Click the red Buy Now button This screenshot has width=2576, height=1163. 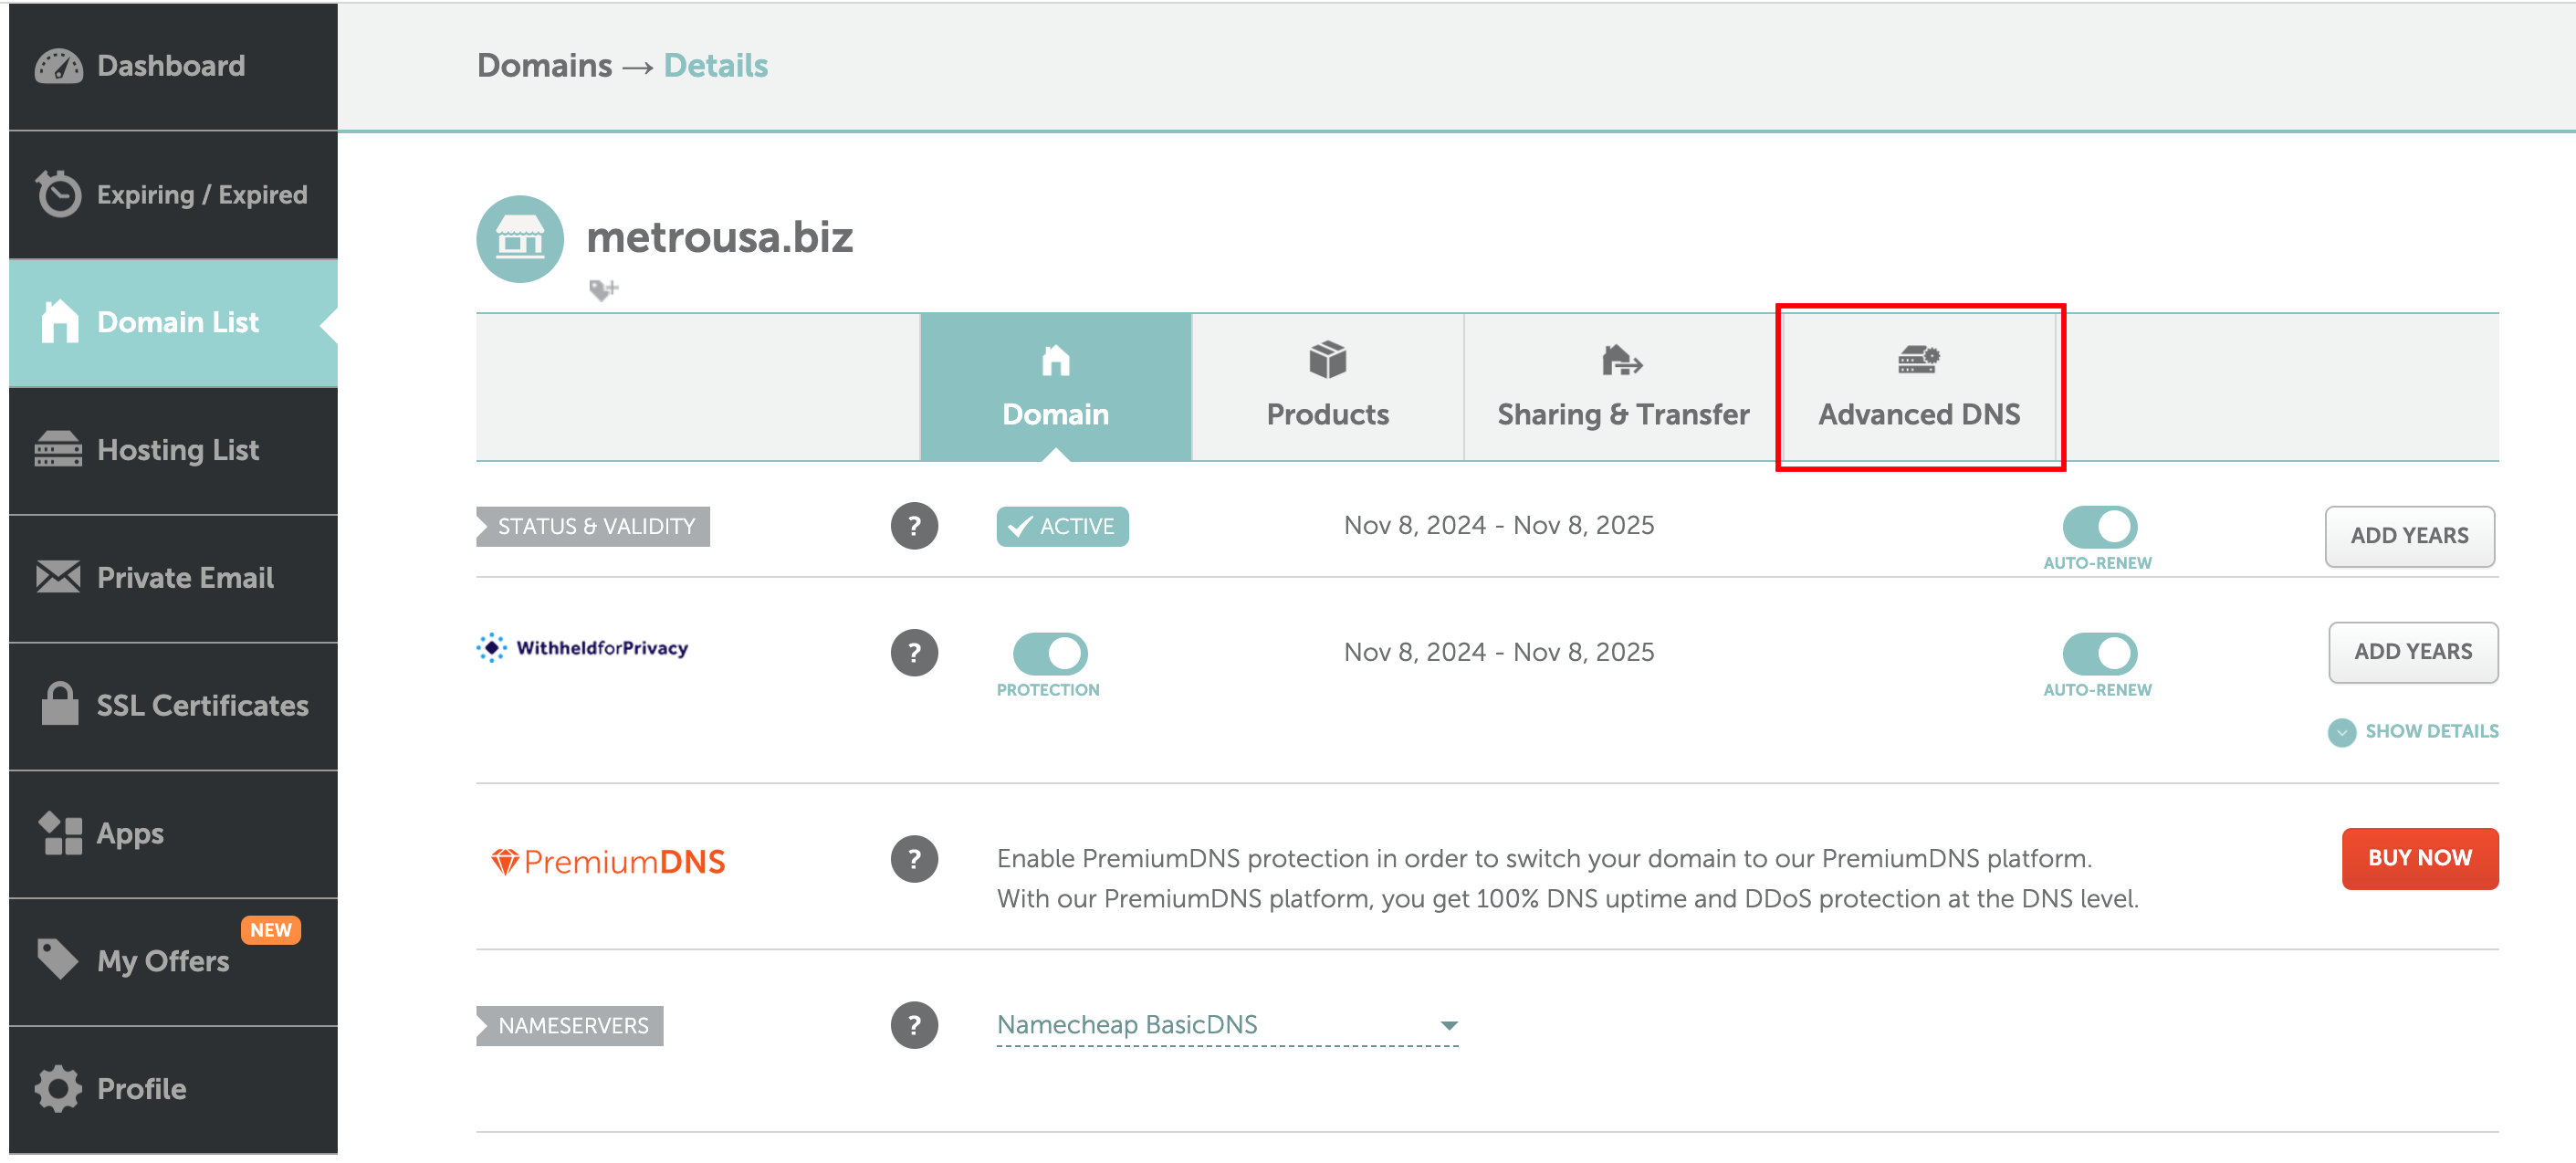coord(2417,858)
